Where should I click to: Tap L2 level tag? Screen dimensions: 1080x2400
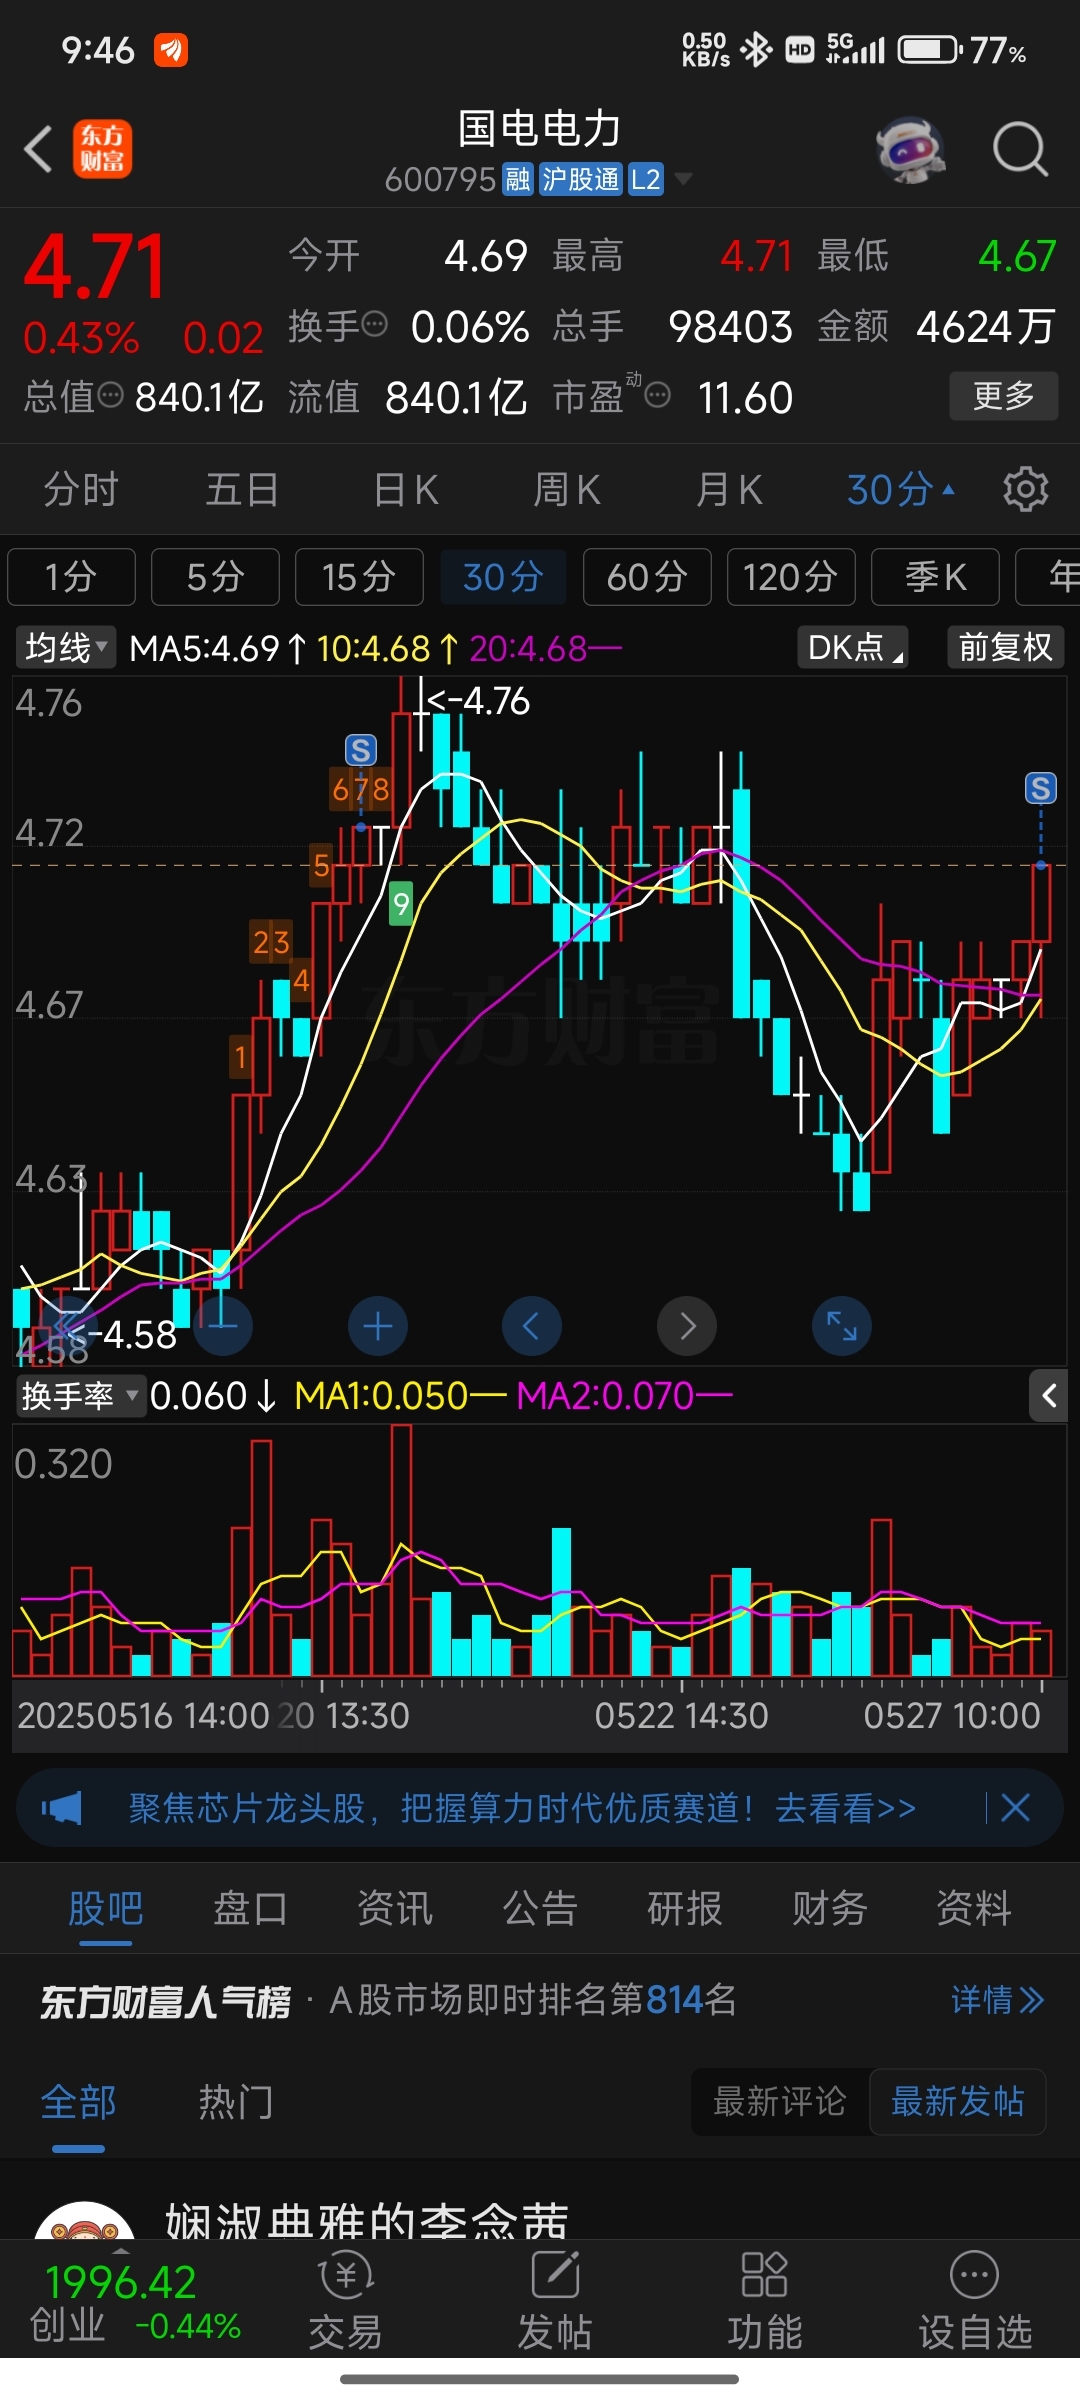tap(646, 179)
